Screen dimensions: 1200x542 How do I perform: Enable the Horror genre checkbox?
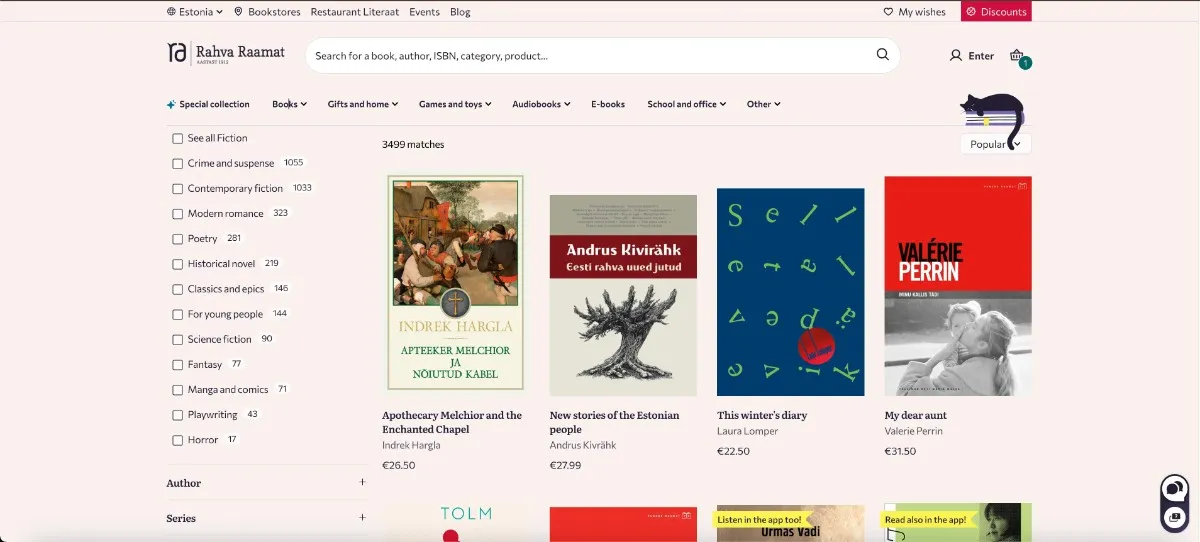click(x=177, y=440)
